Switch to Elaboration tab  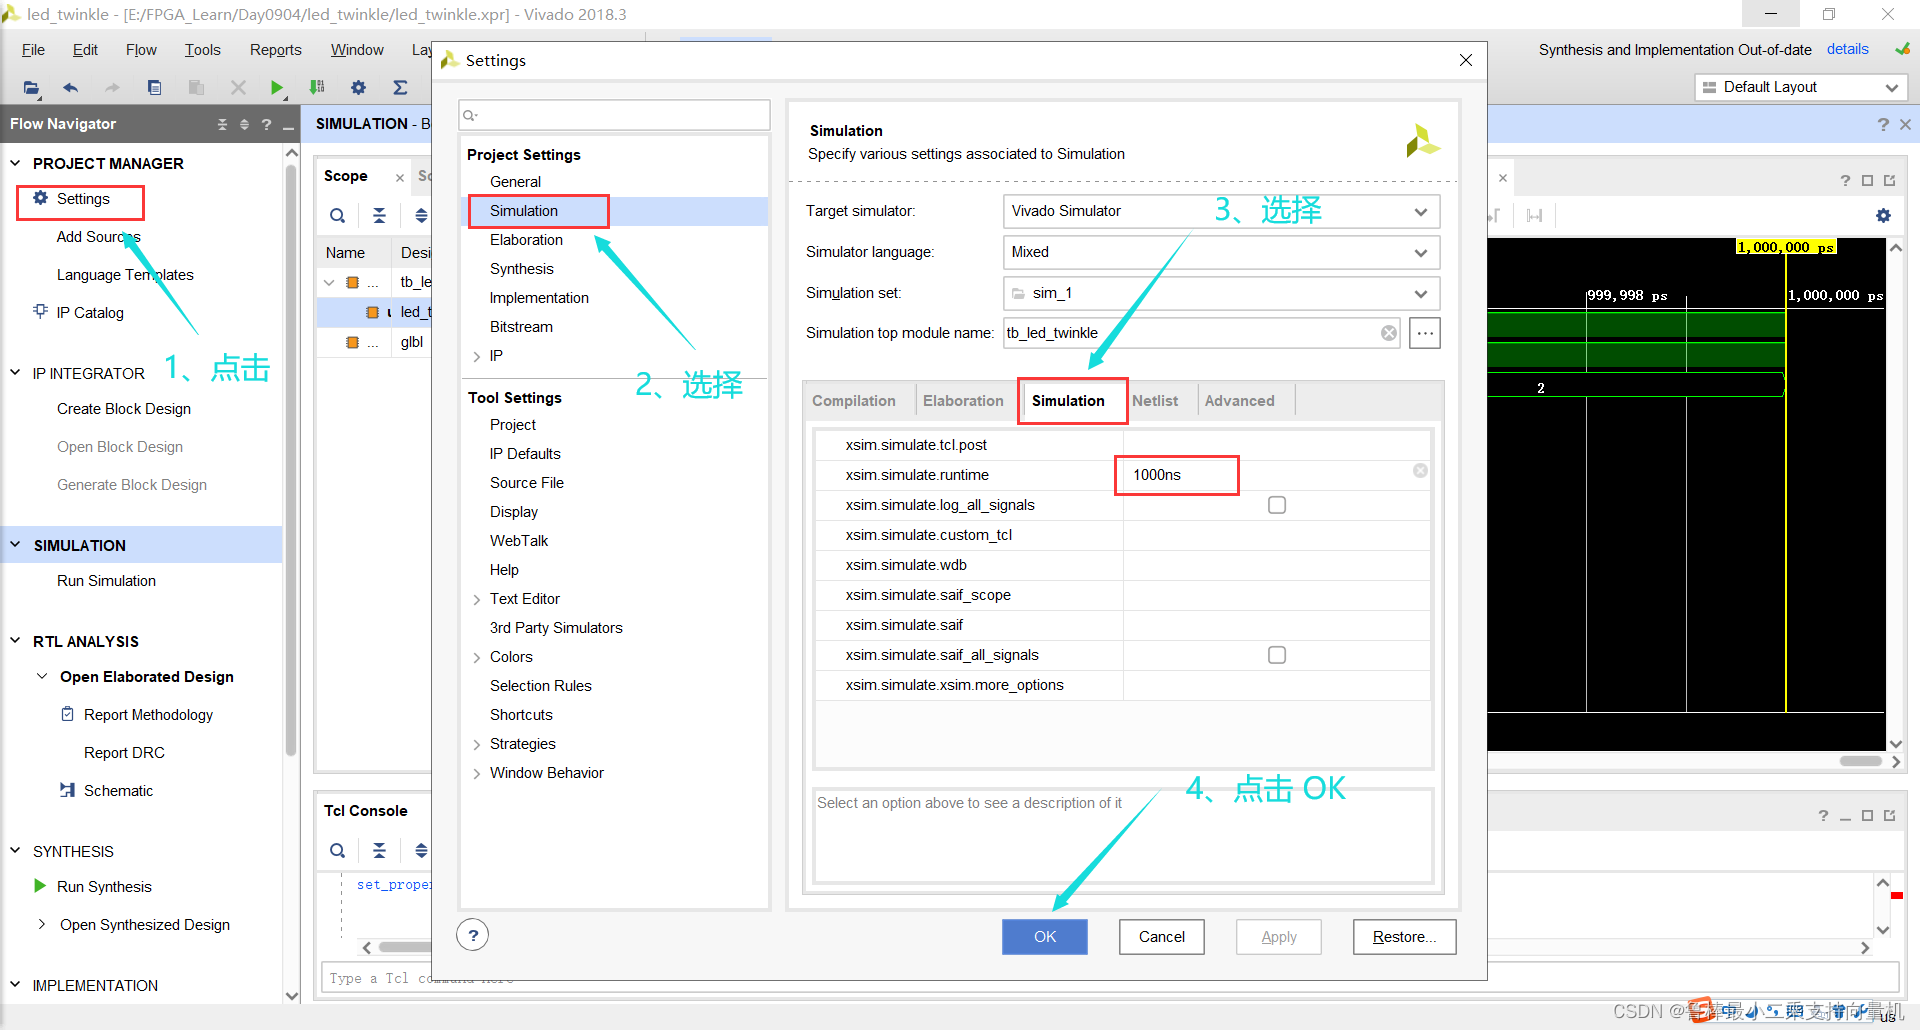click(x=963, y=400)
